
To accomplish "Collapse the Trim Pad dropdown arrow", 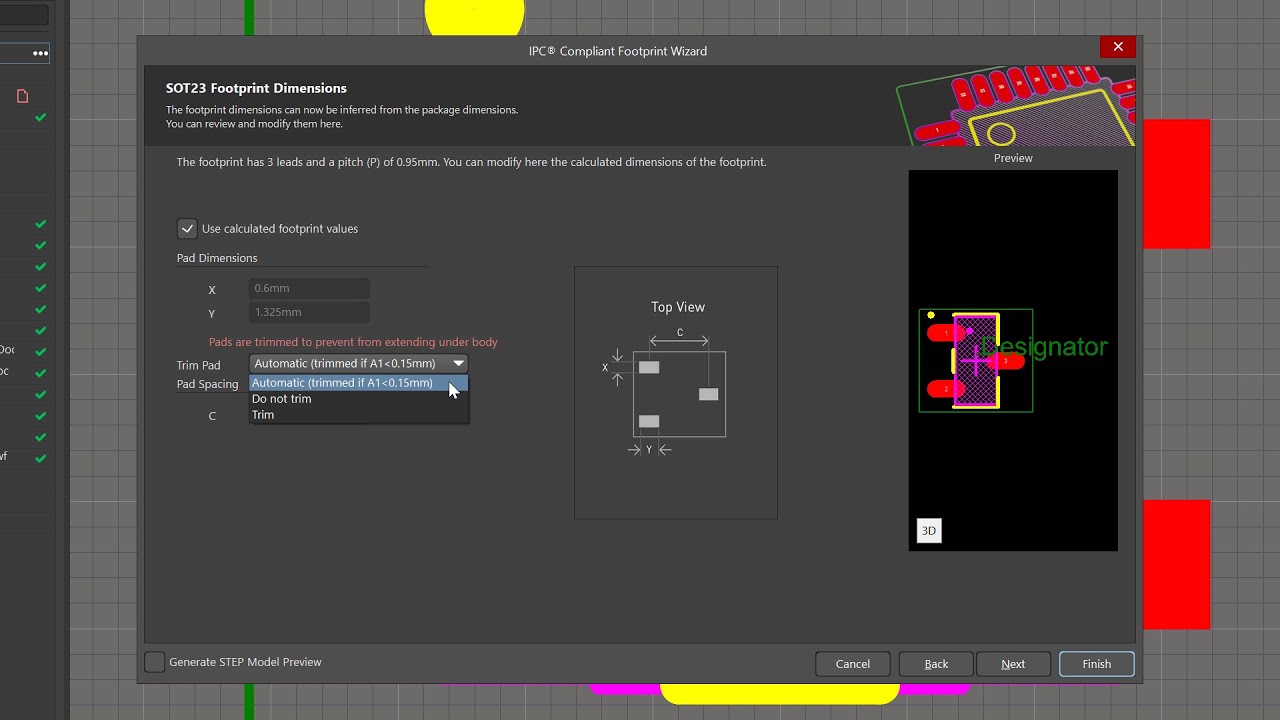I will (x=458, y=364).
